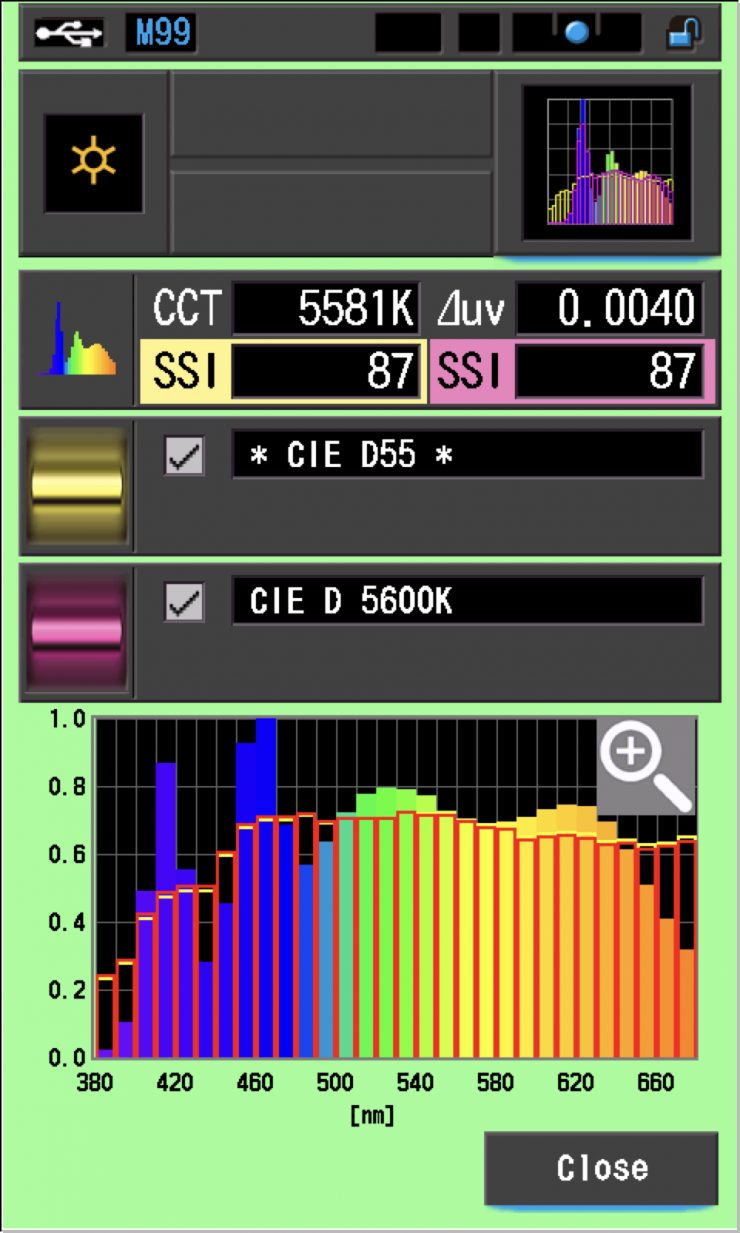This screenshot has height=1233, width=740.
Task: Uncheck the CIE D 5600K reference checkbox
Action: [184, 602]
